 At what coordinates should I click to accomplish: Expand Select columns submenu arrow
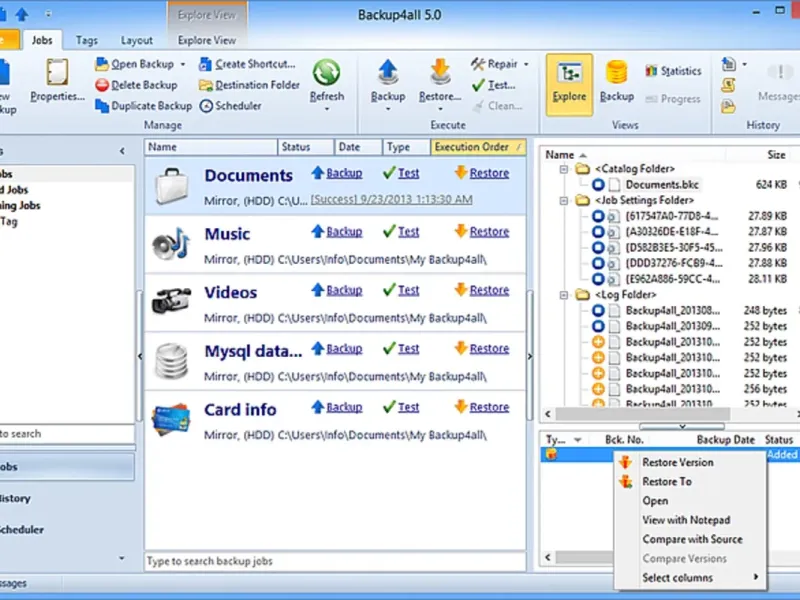(756, 577)
